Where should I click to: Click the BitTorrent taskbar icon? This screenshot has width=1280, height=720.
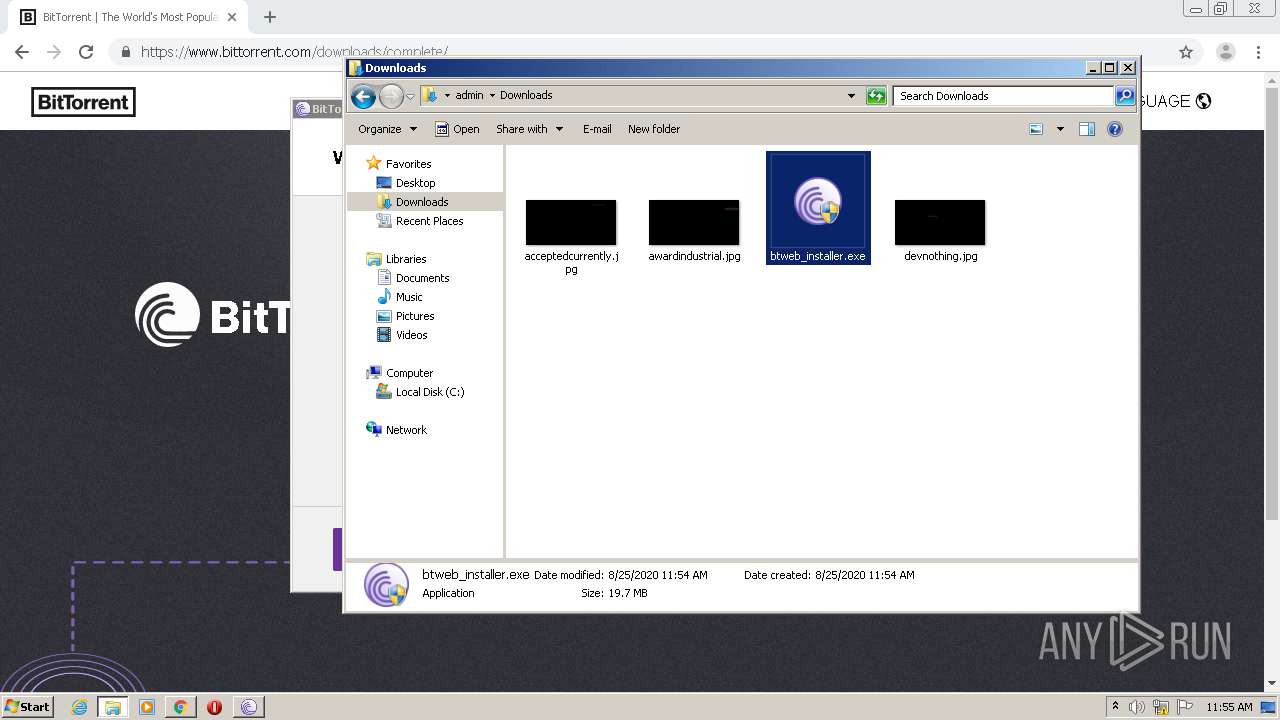tap(248, 707)
